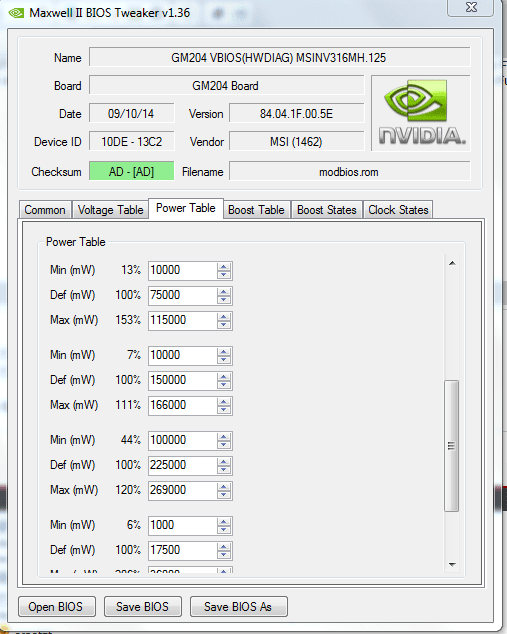Click the app icon in title bar

(x=16, y=13)
